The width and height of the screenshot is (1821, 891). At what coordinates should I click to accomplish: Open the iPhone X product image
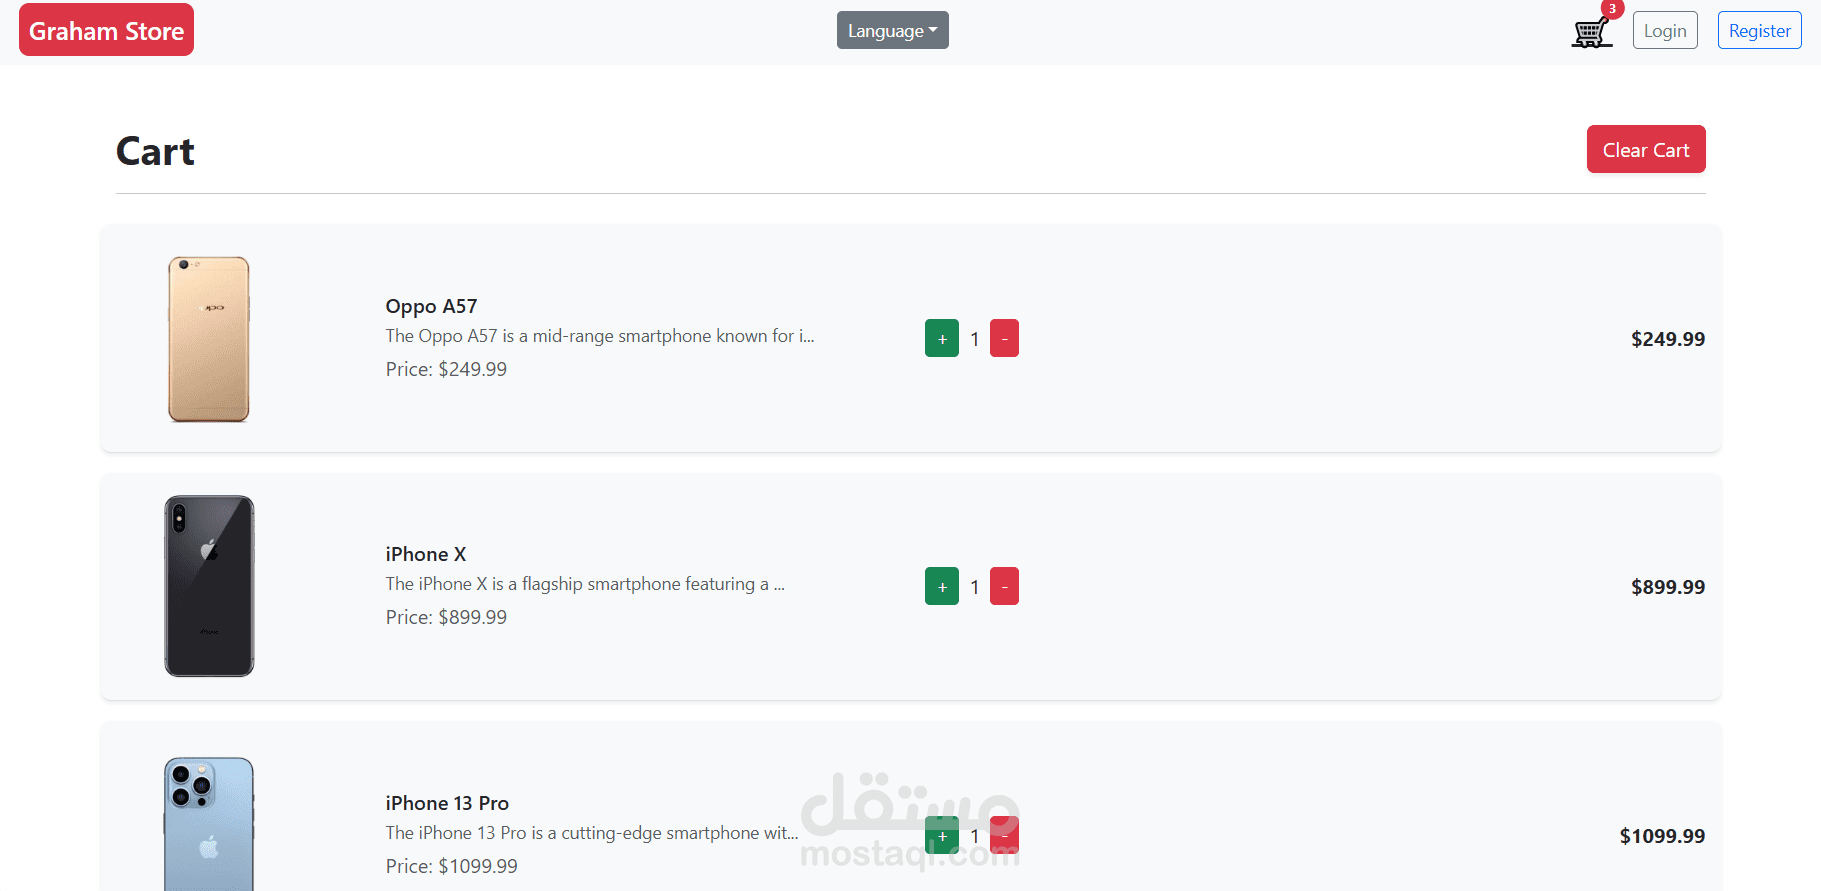click(209, 586)
